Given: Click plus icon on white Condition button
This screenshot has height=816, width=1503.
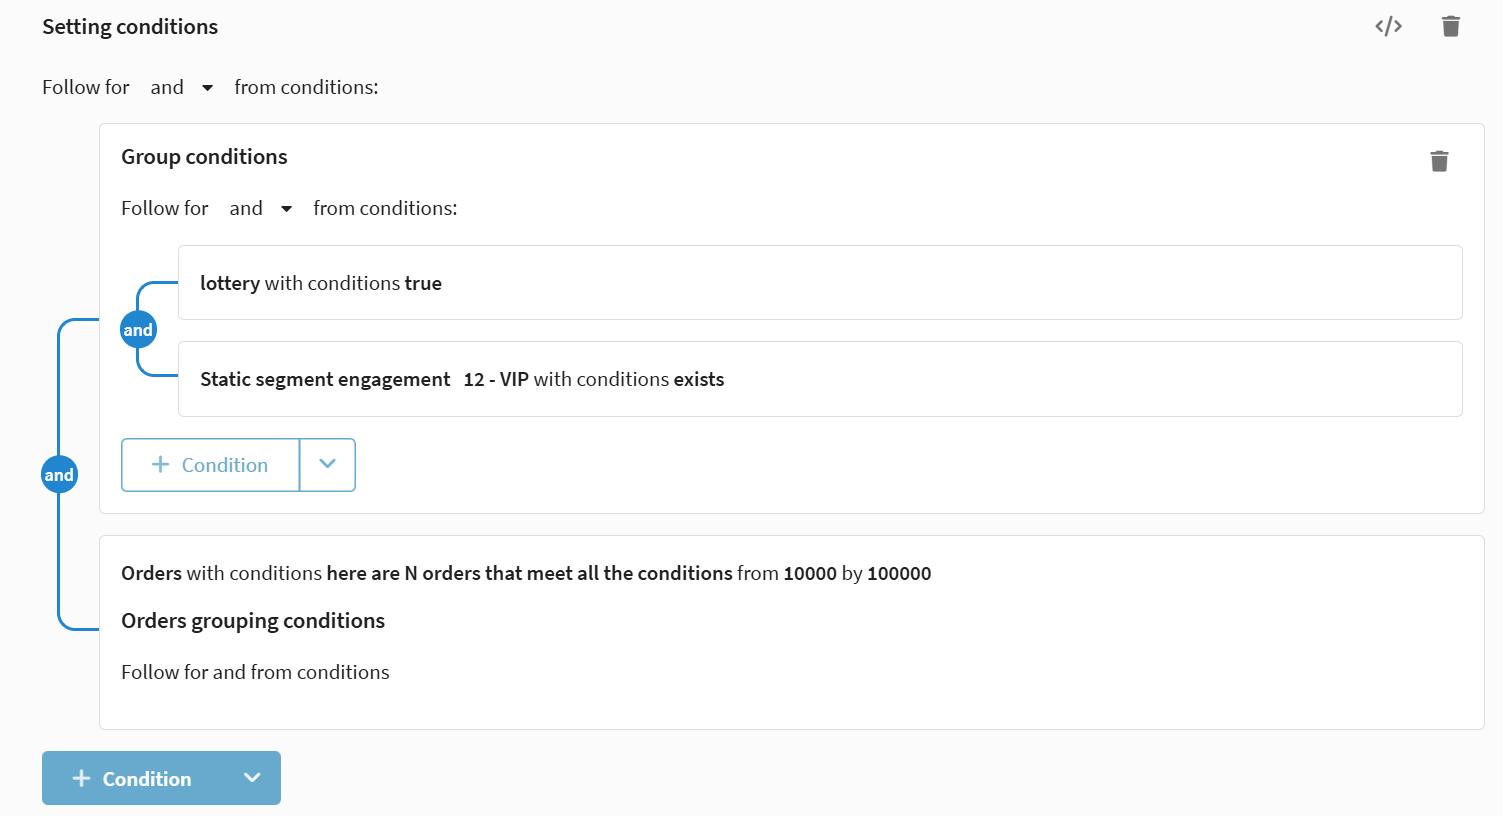Looking at the screenshot, I should pyautogui.click(x=160, y=465).
